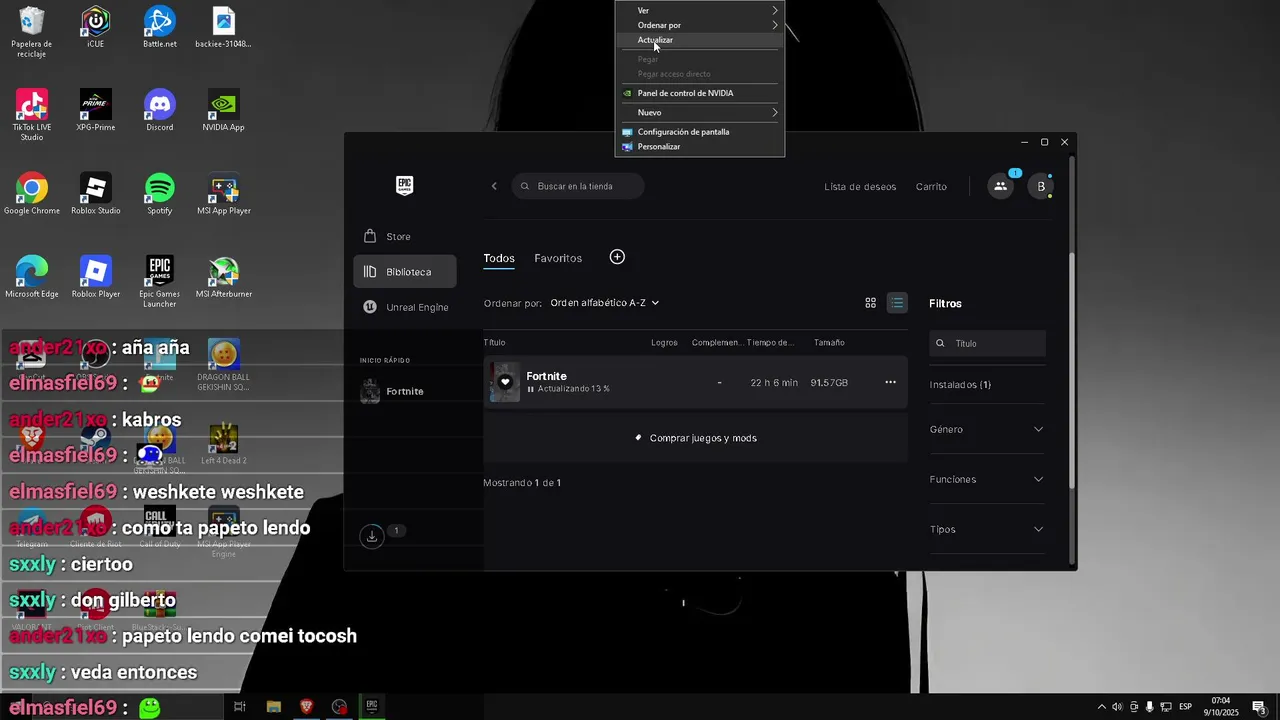Sort by the Título column header

coord(494,343)
